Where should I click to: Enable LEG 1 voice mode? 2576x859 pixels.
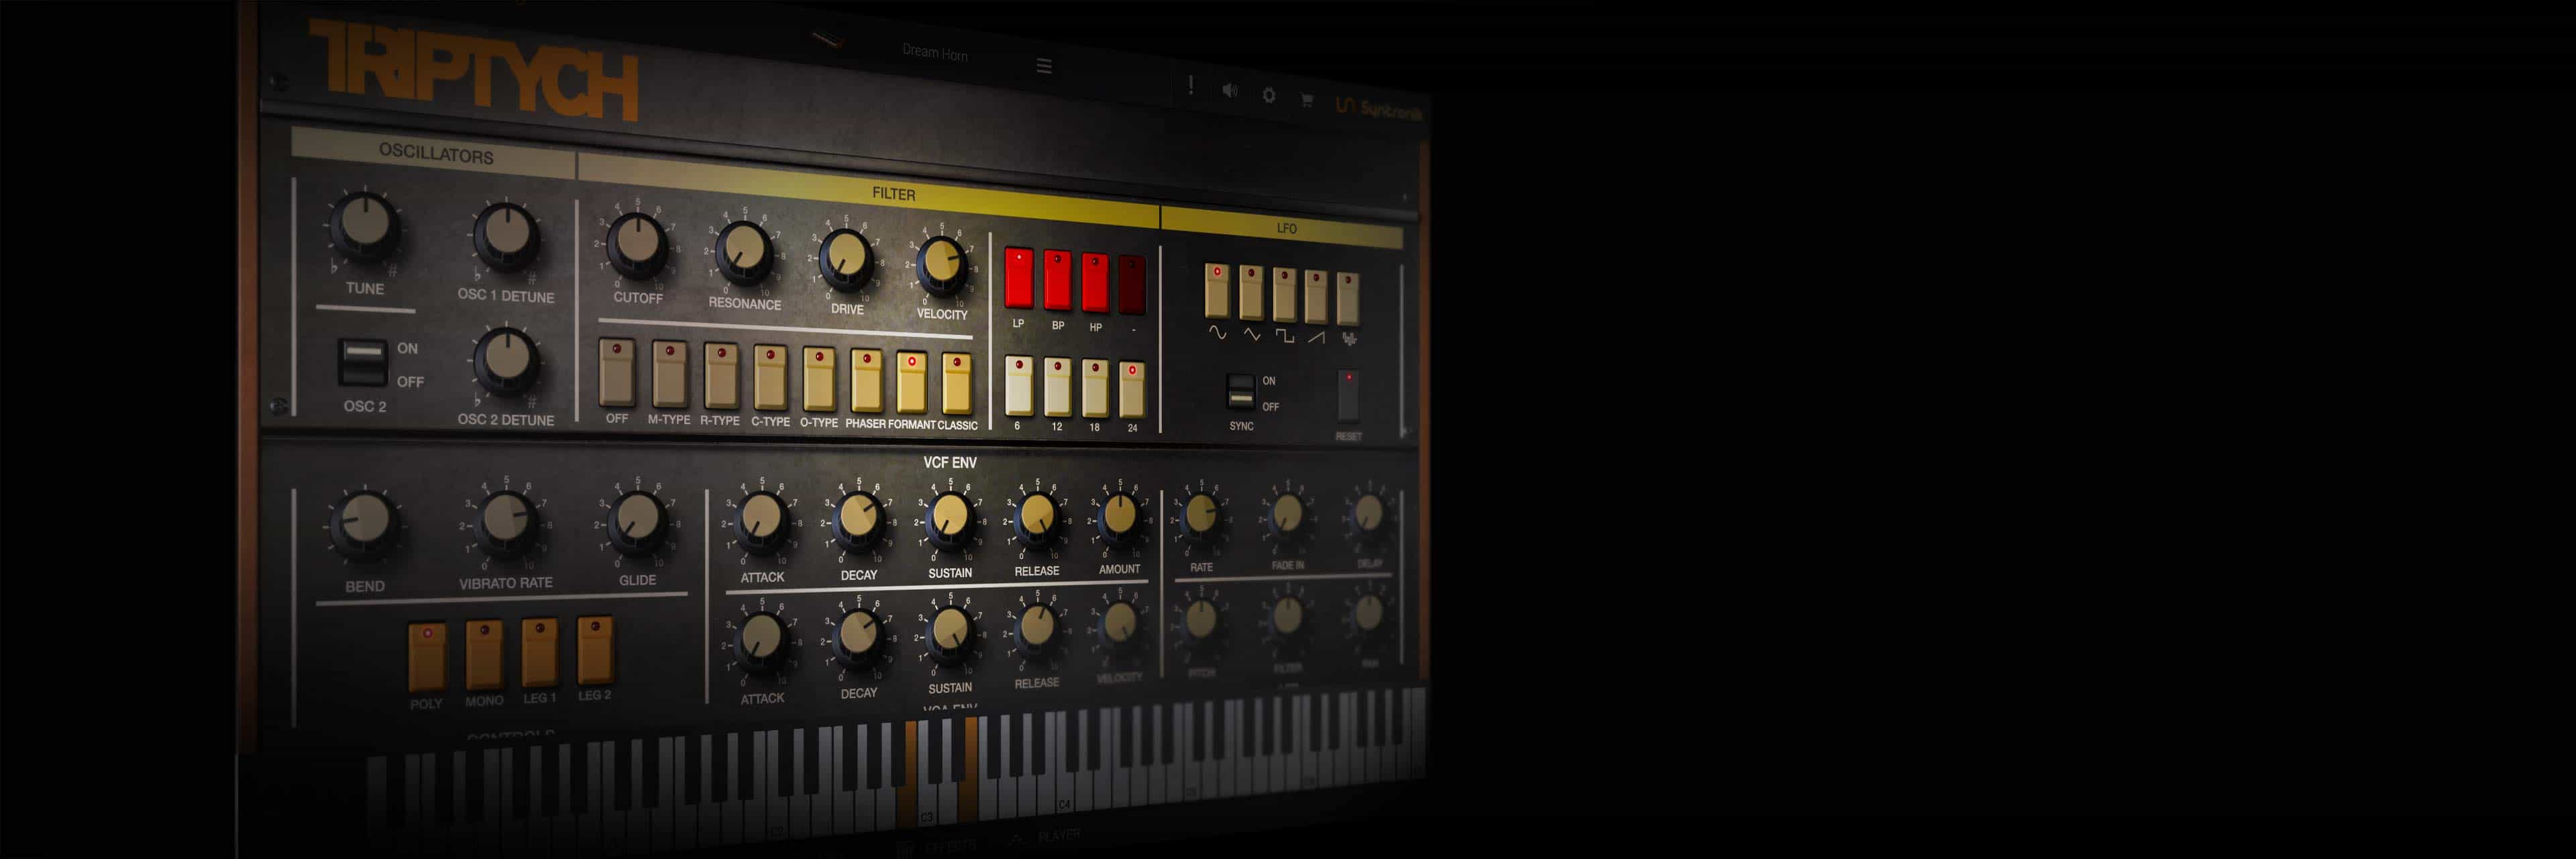click(x=540, y=651)
